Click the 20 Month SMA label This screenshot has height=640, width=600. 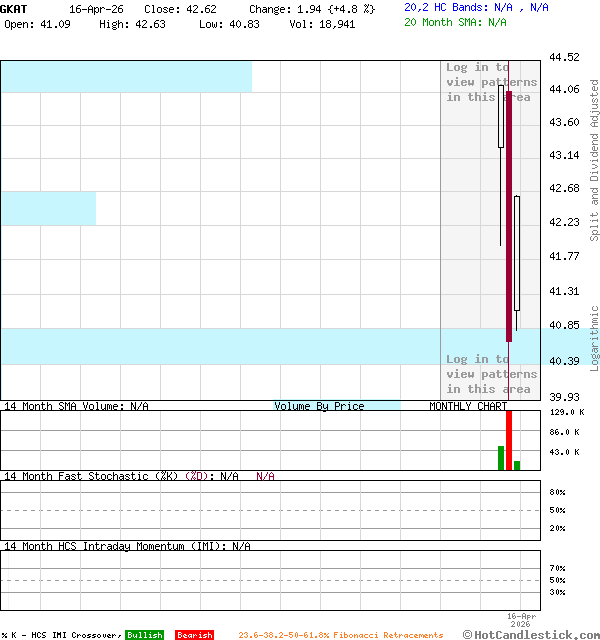point(455,21)
